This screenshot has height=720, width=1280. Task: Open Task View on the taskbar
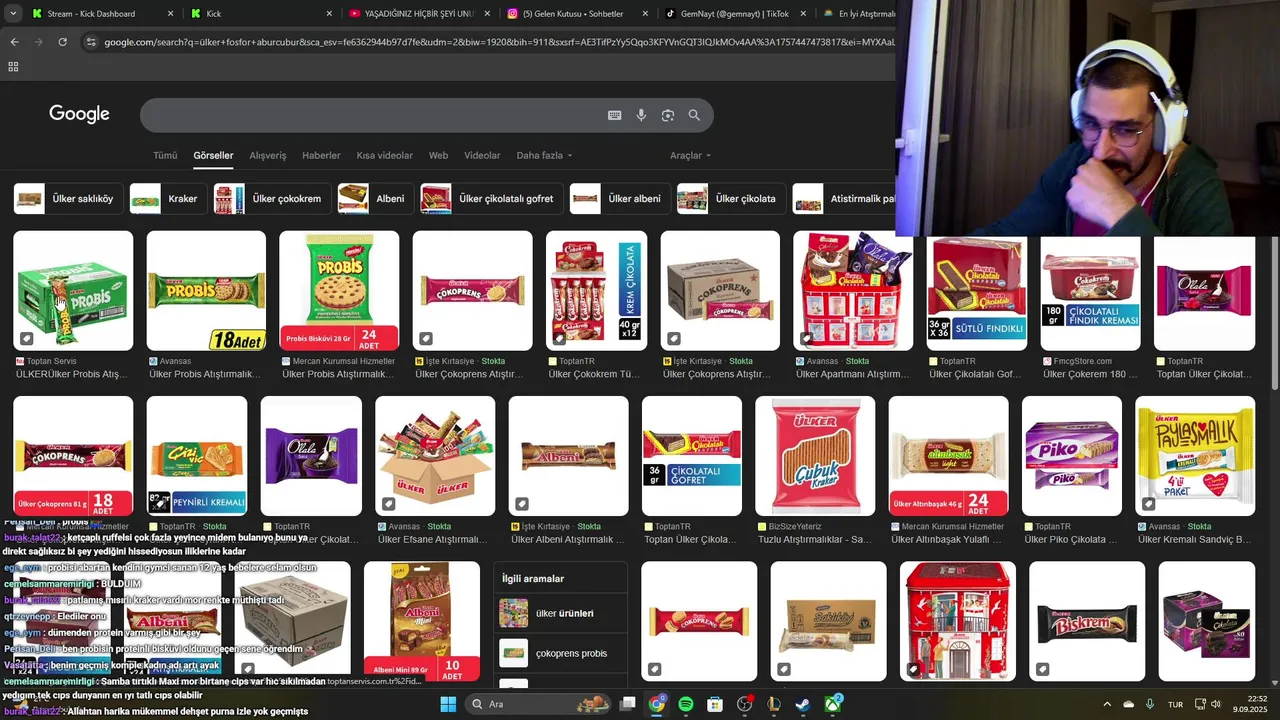coord(627,704)
